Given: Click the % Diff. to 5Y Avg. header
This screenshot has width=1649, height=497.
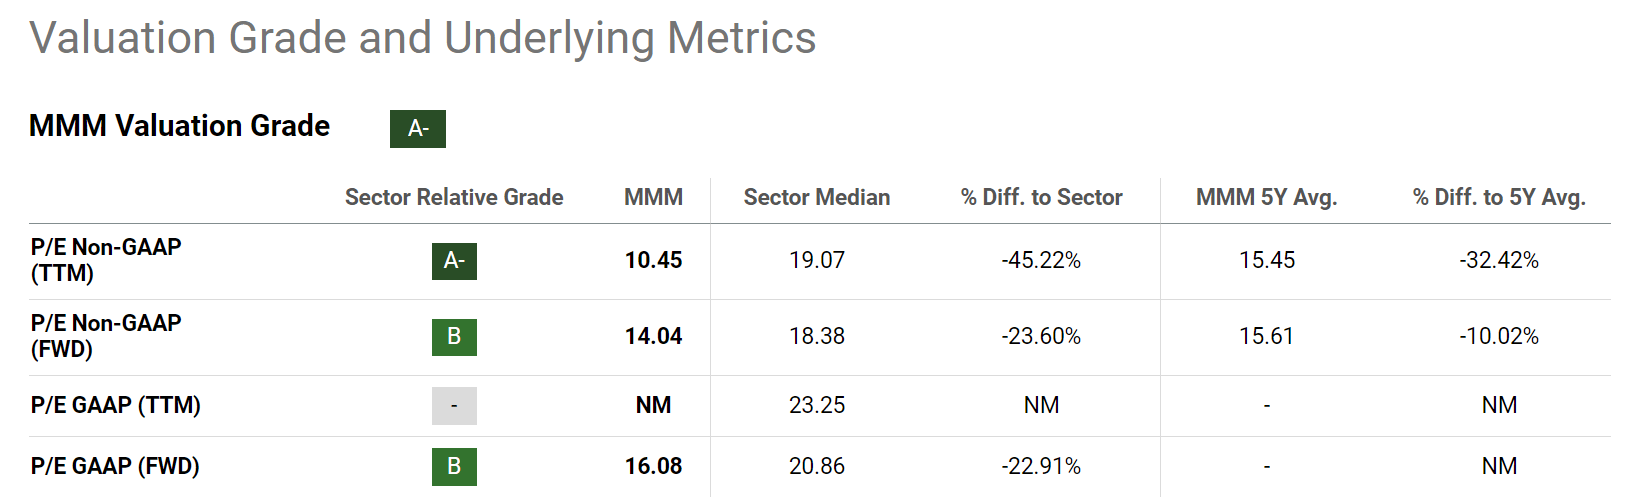Looking at the screenshot, I should (1498, 198).
